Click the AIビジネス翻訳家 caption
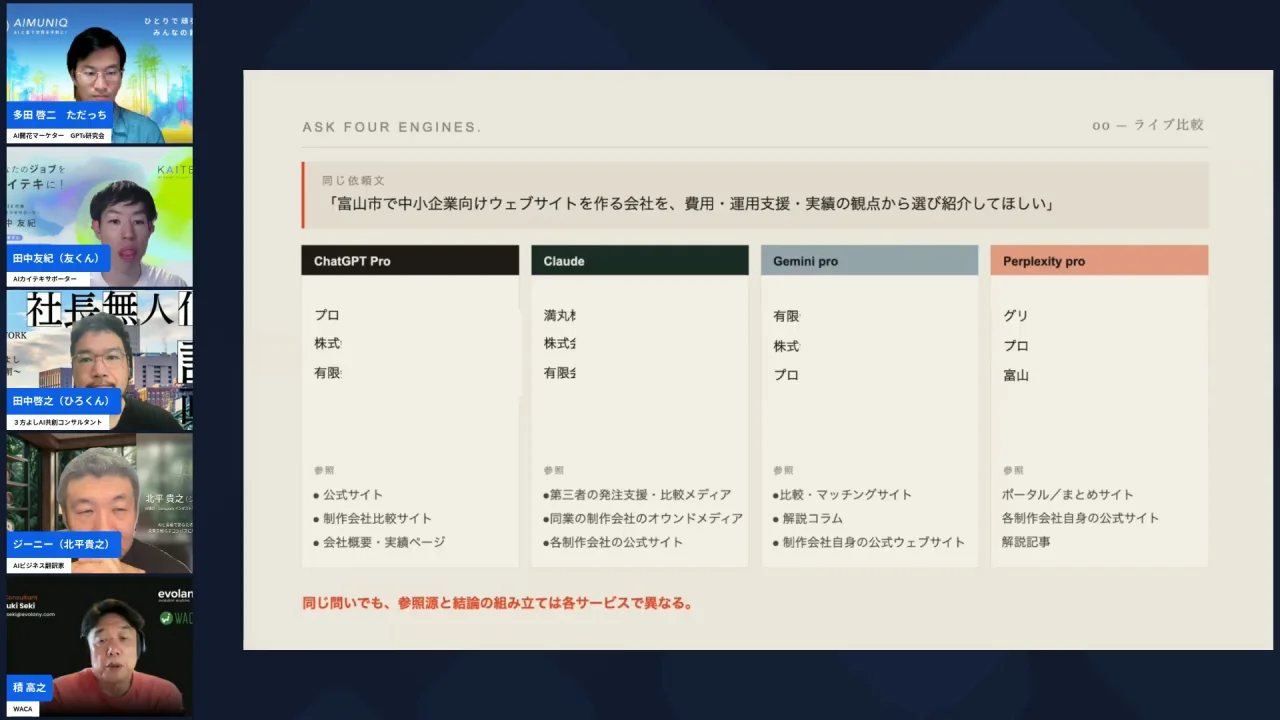 [x=39, y=566]
